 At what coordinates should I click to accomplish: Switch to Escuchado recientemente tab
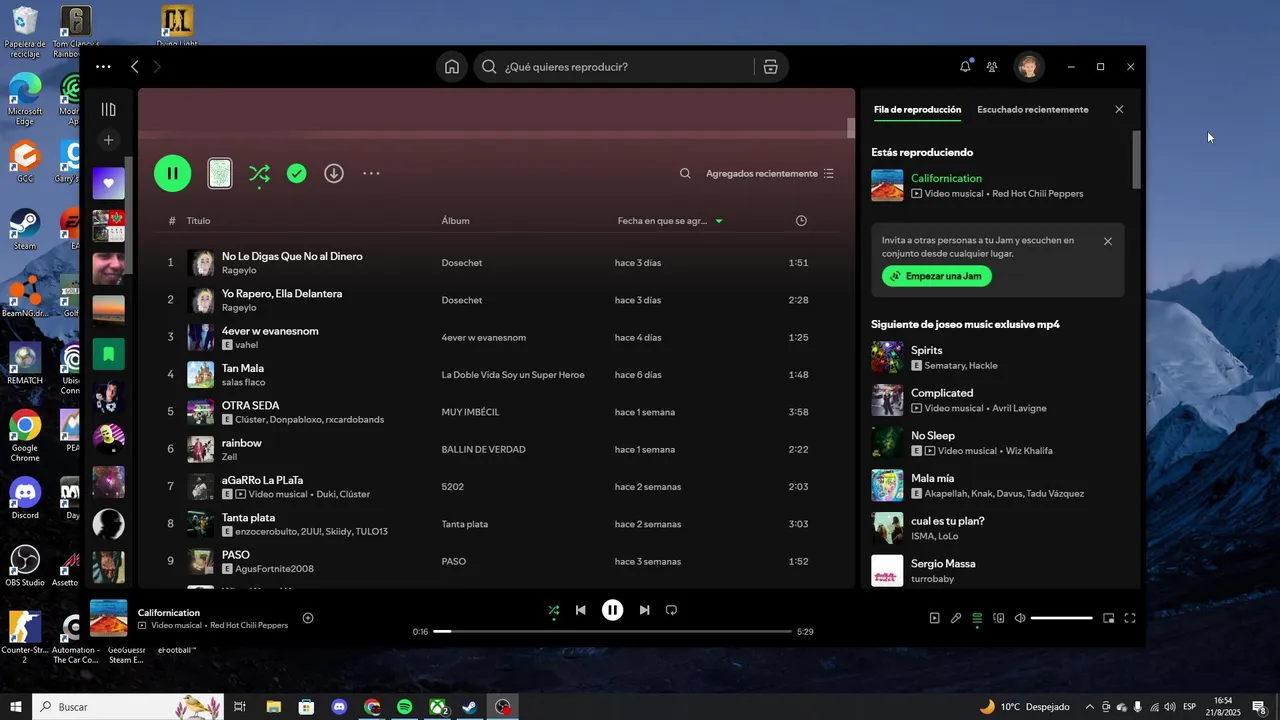click(1033, 109)
